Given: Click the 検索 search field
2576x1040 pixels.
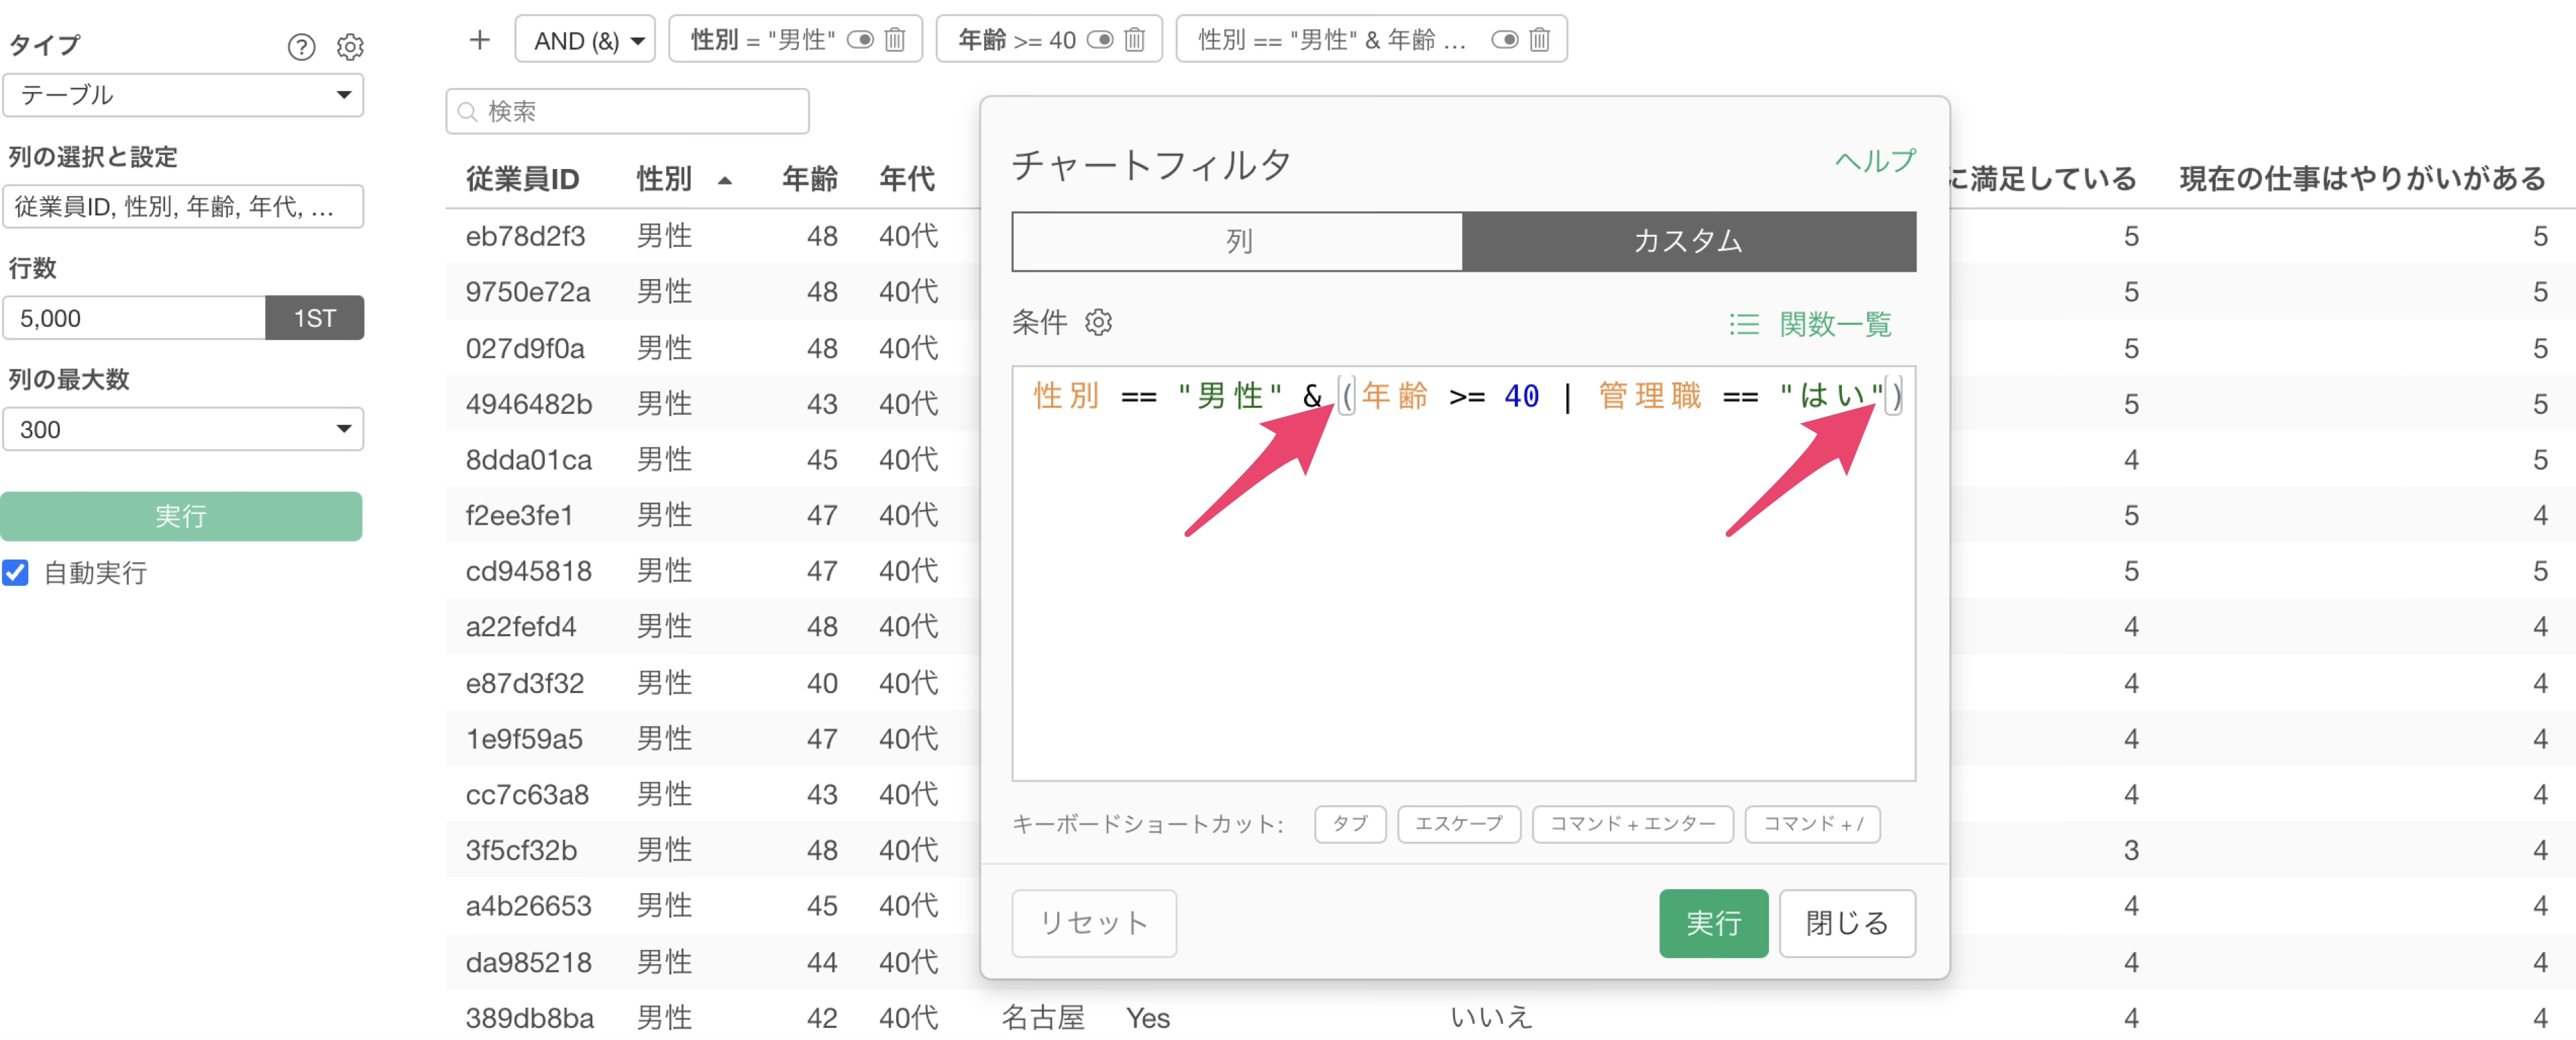Looking at the screenshot, I should [x=627, y=111].
